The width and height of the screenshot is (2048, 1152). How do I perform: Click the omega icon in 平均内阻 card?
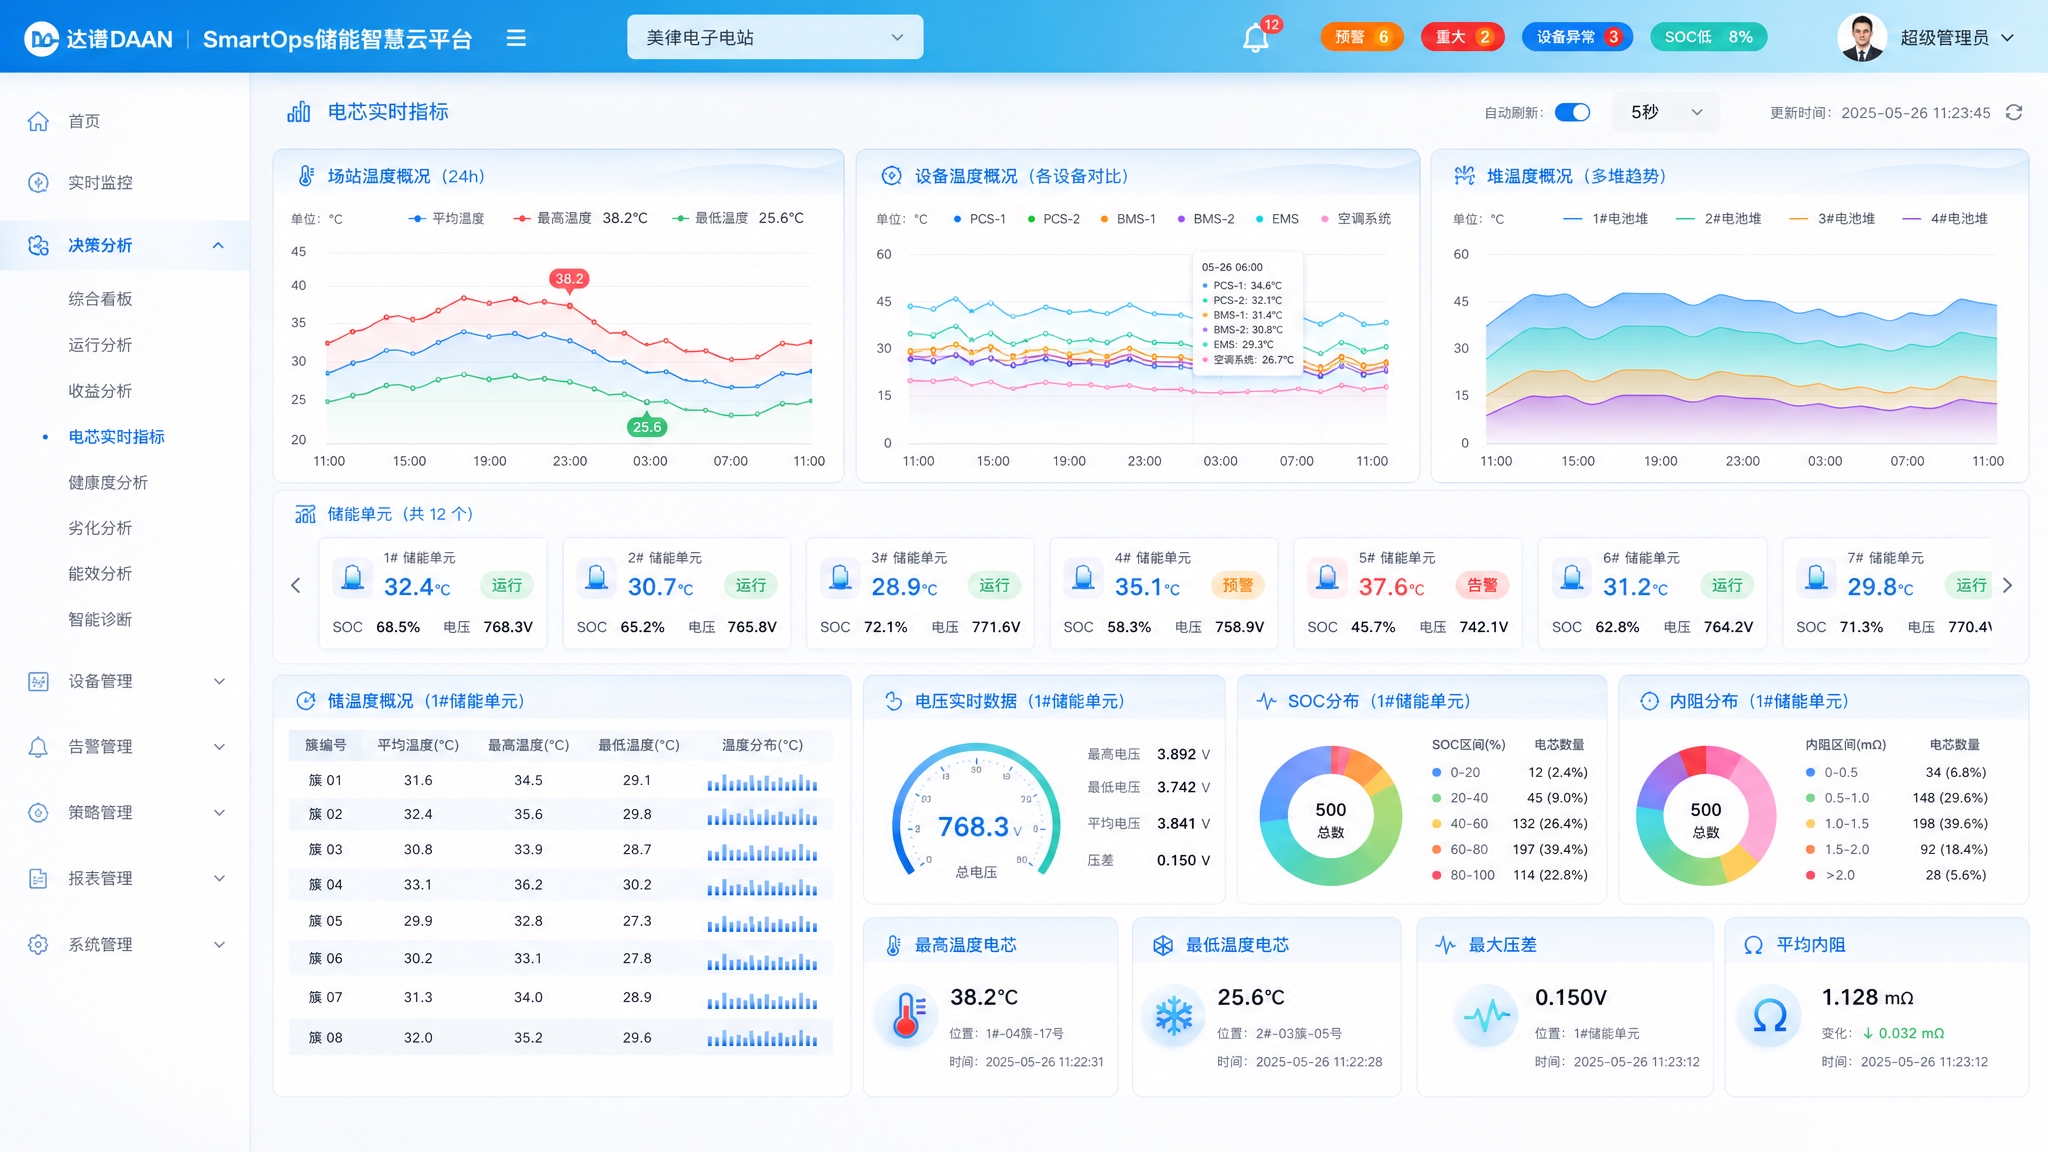[1769, 1016]
